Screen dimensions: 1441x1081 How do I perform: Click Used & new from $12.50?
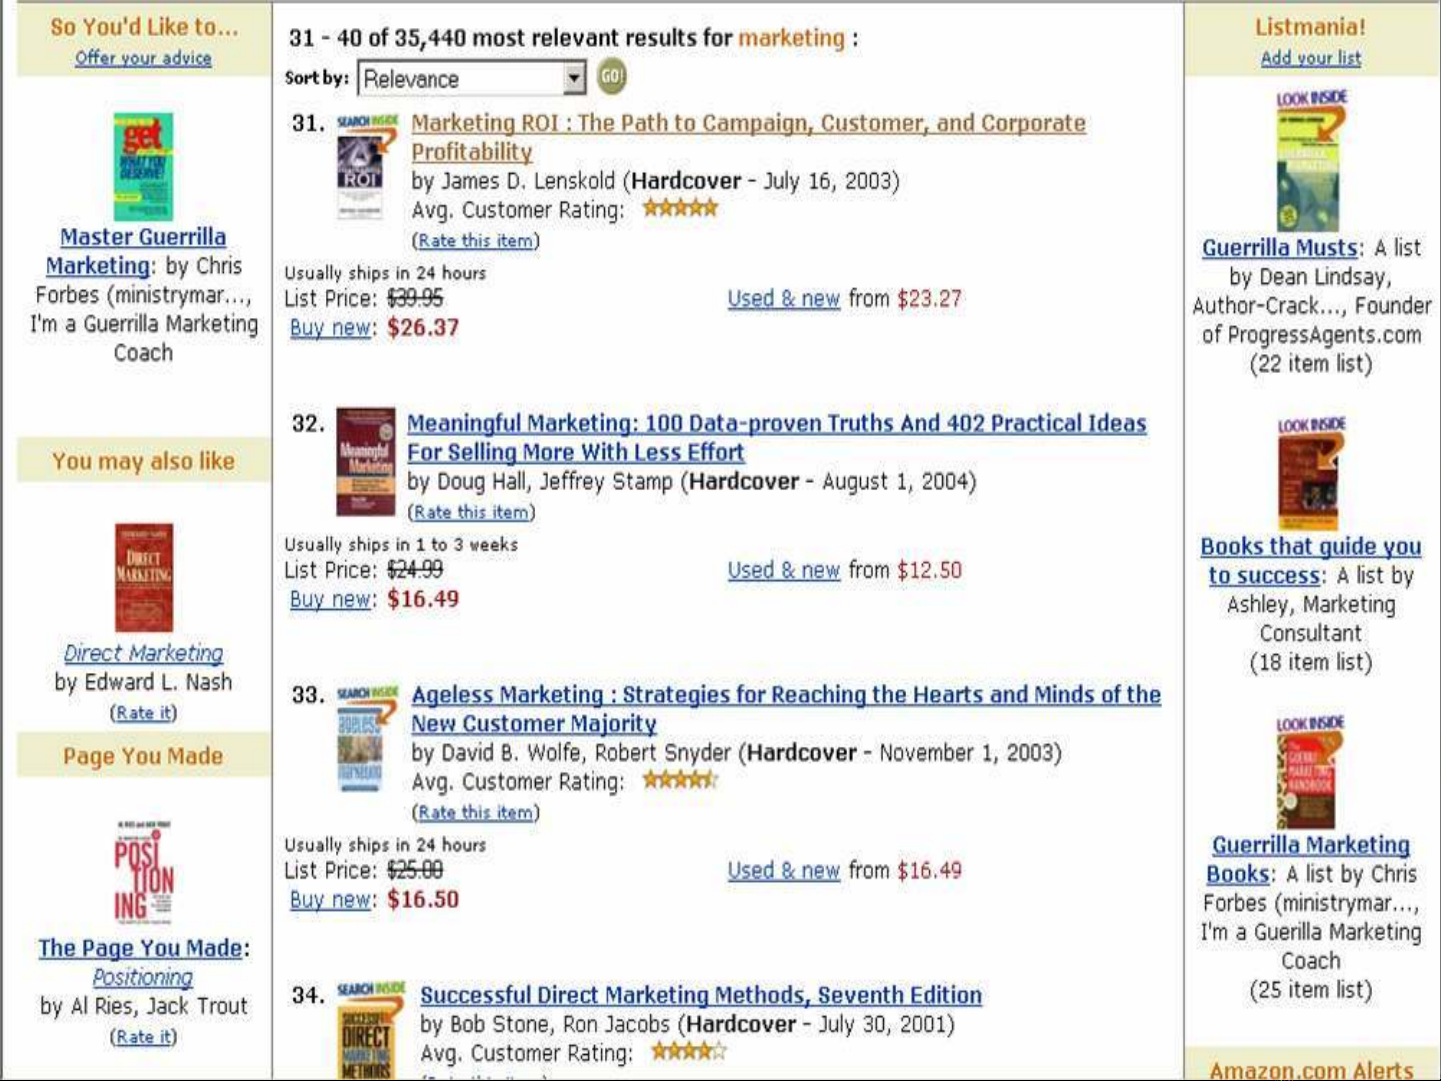coord(783,570)
